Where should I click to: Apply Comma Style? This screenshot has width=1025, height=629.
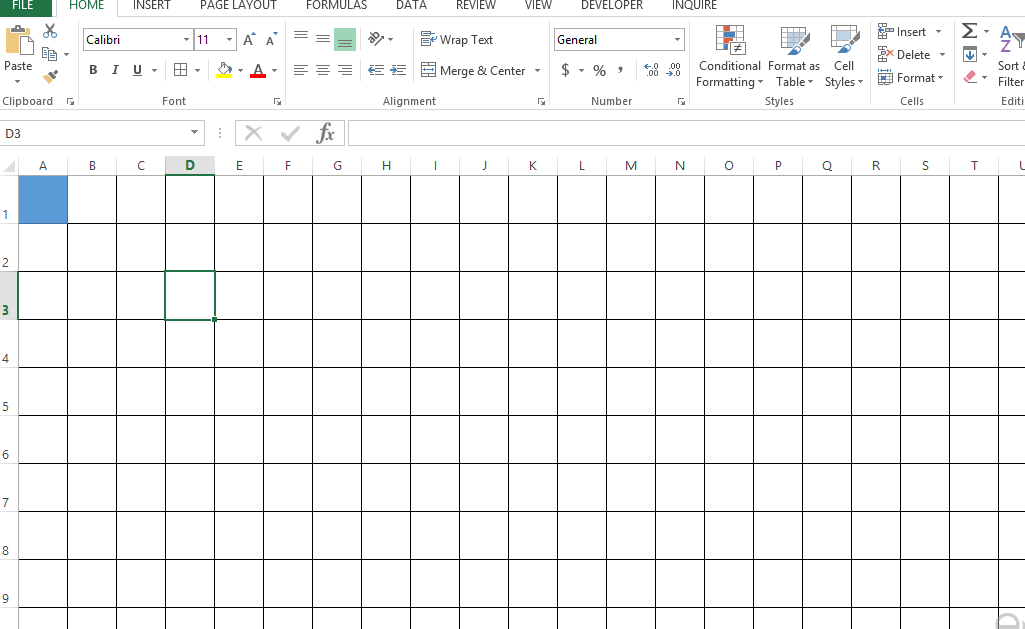[x=620, y=70]
